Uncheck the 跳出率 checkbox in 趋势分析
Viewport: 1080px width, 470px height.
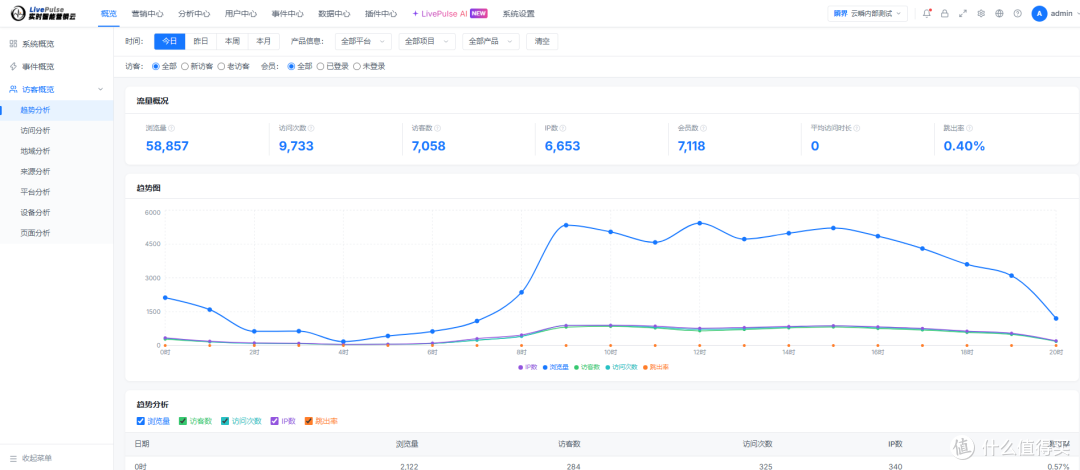[x=309, y=421]
